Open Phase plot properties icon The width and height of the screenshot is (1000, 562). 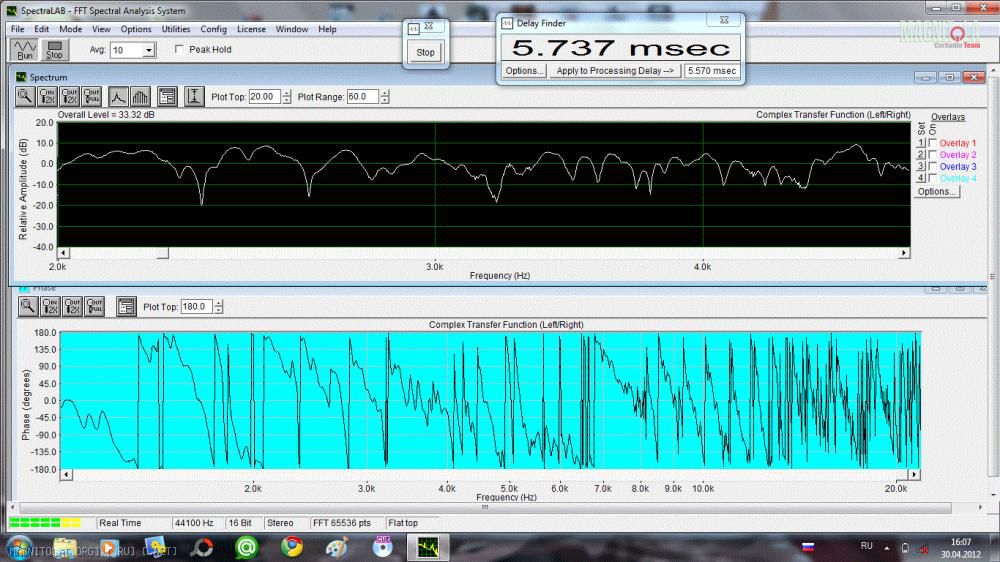(x=126, y=306)
